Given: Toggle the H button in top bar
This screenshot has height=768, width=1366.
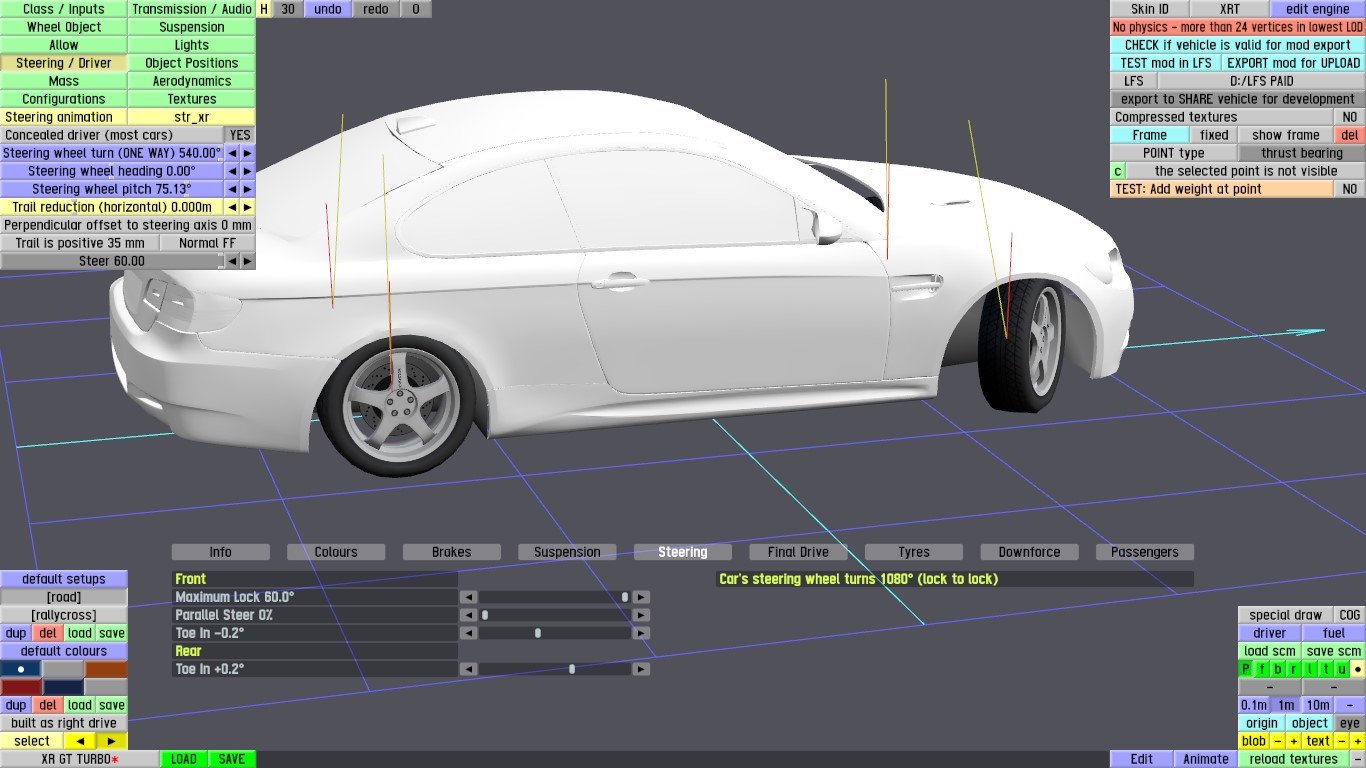Looking at the screenshot, I should (x=264, y=9).
